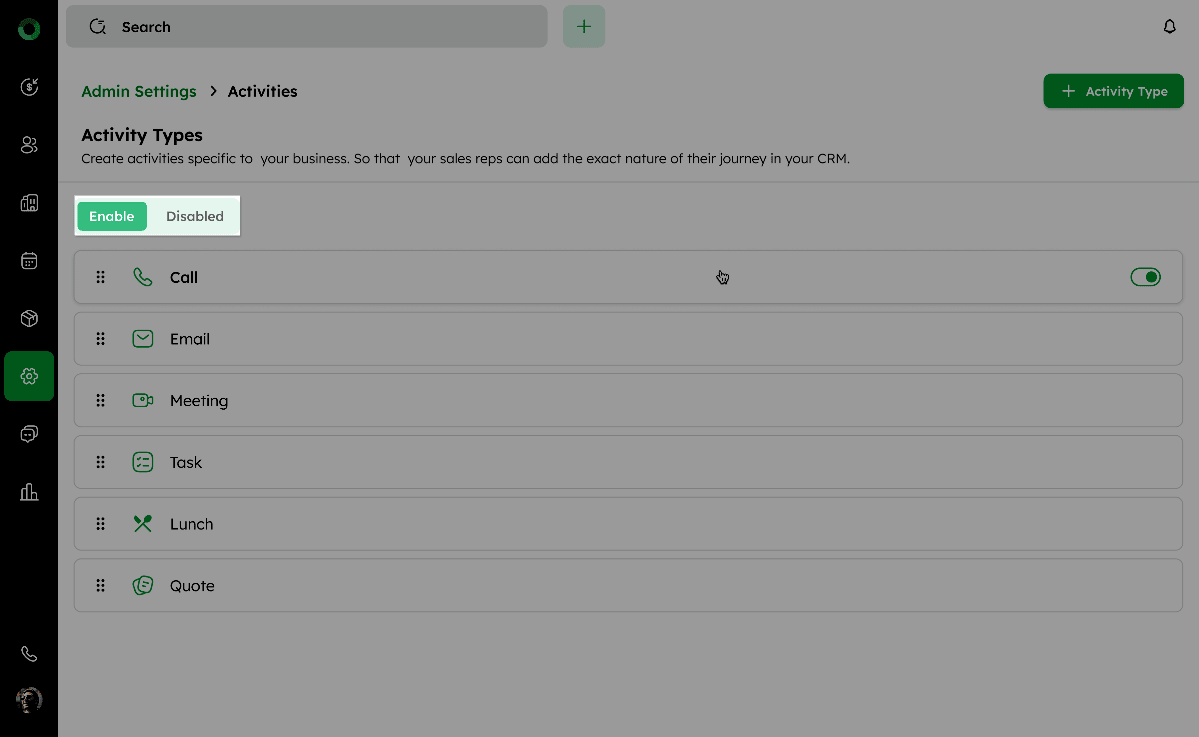Toggle off the Call activity switch
The width and height of the screenshot is (1199, 737).
pos(1145,277)
